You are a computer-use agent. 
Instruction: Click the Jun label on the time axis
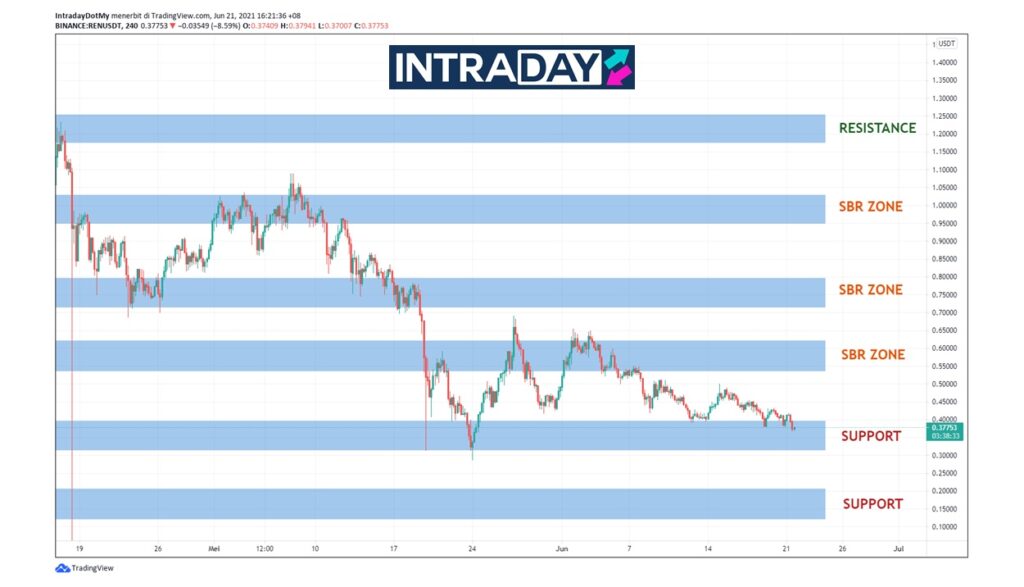coord(561,549)
